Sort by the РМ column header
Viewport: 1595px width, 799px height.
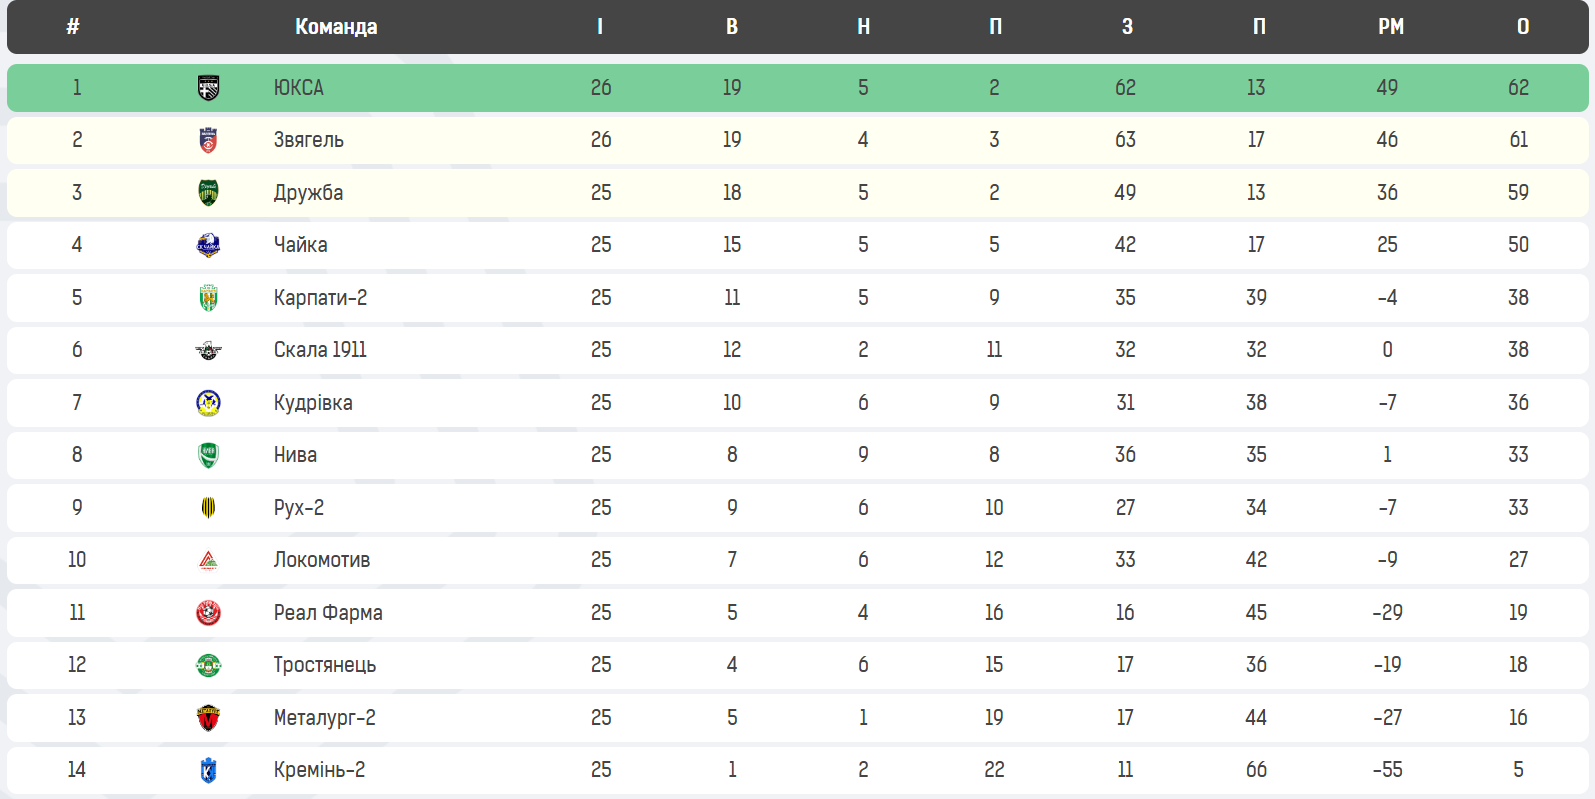tap(1391, 27)
